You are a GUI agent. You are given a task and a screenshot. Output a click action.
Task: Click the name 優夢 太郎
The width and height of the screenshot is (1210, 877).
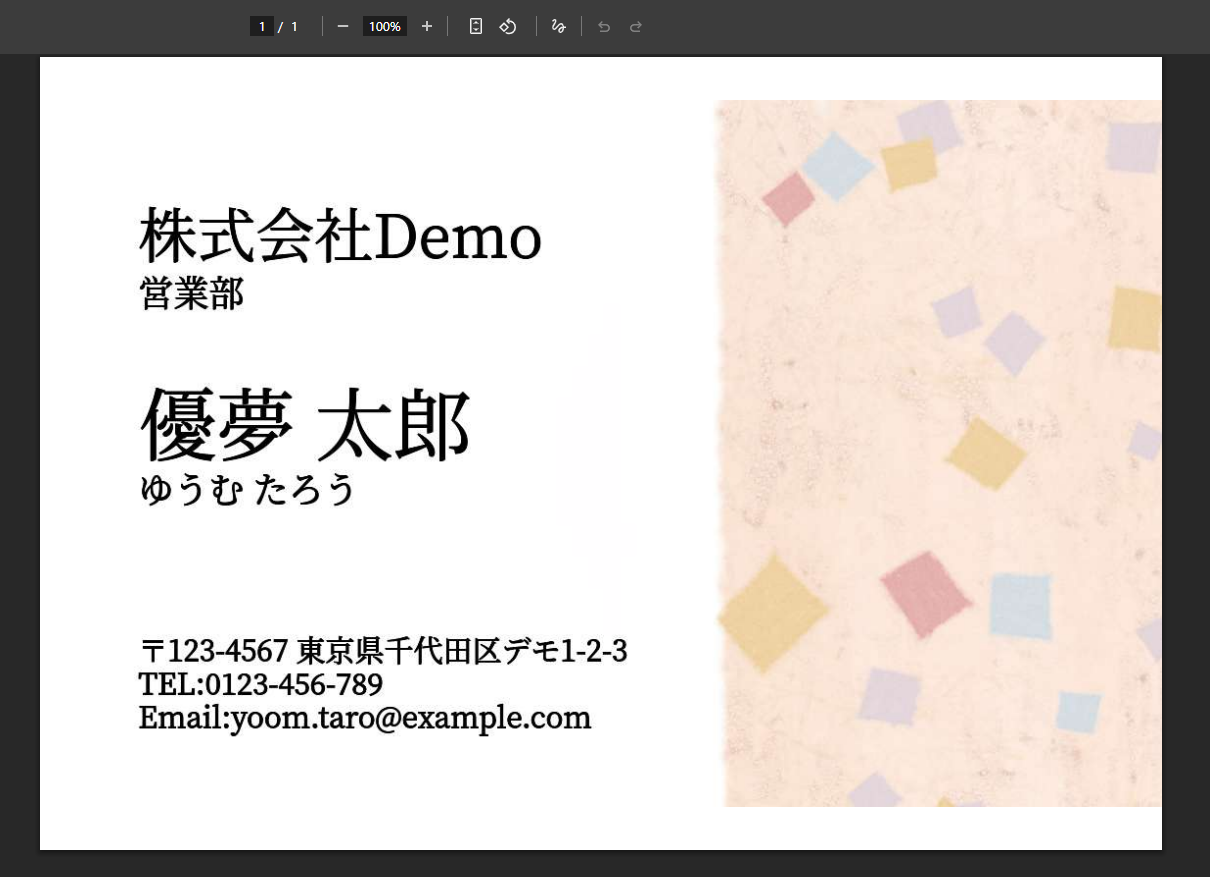click(x=305, y=424)
